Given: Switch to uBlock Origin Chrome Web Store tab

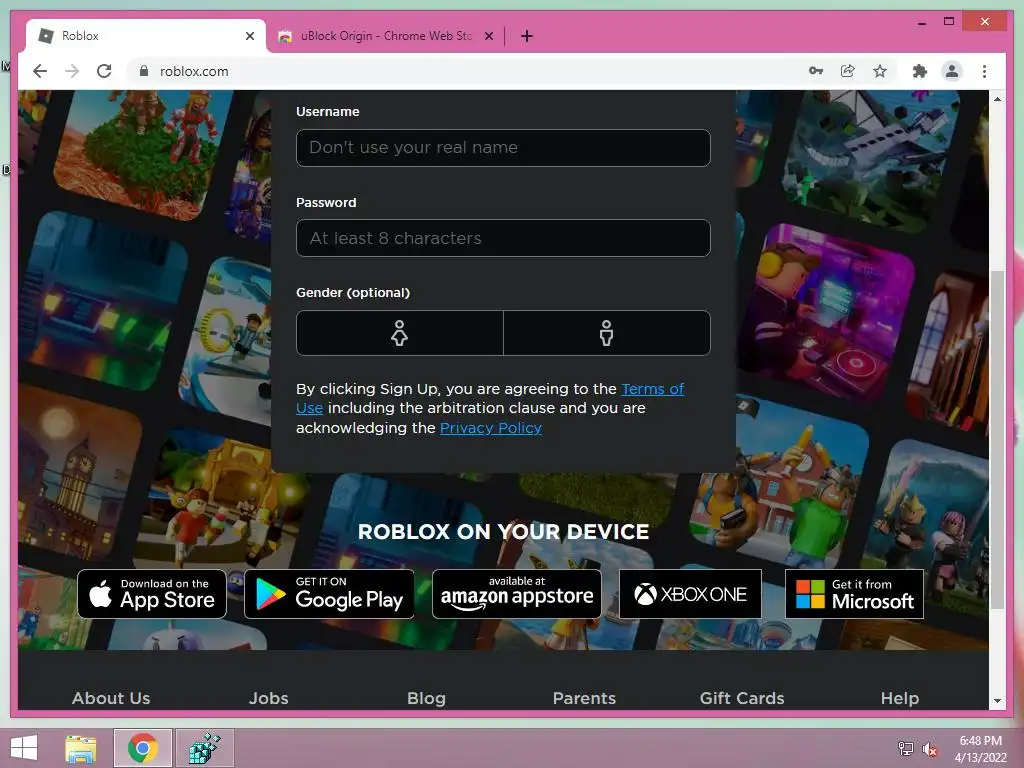Looking at the screenshot, I should pos(385,36).
